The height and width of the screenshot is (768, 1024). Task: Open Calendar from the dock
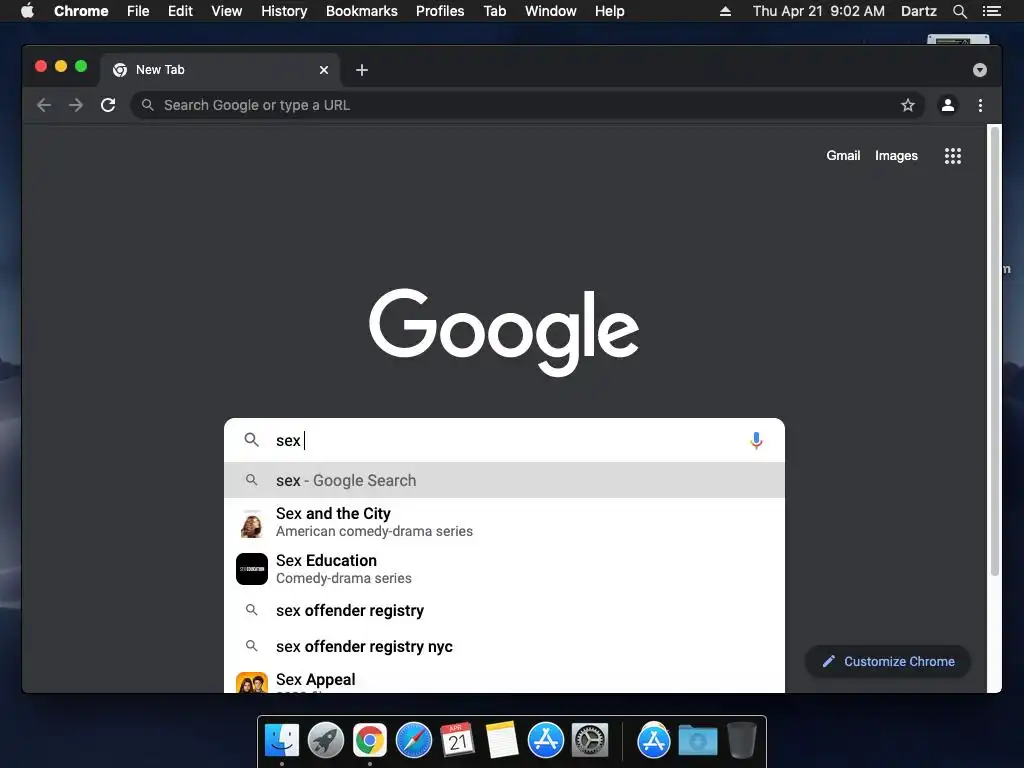(457, 741)
